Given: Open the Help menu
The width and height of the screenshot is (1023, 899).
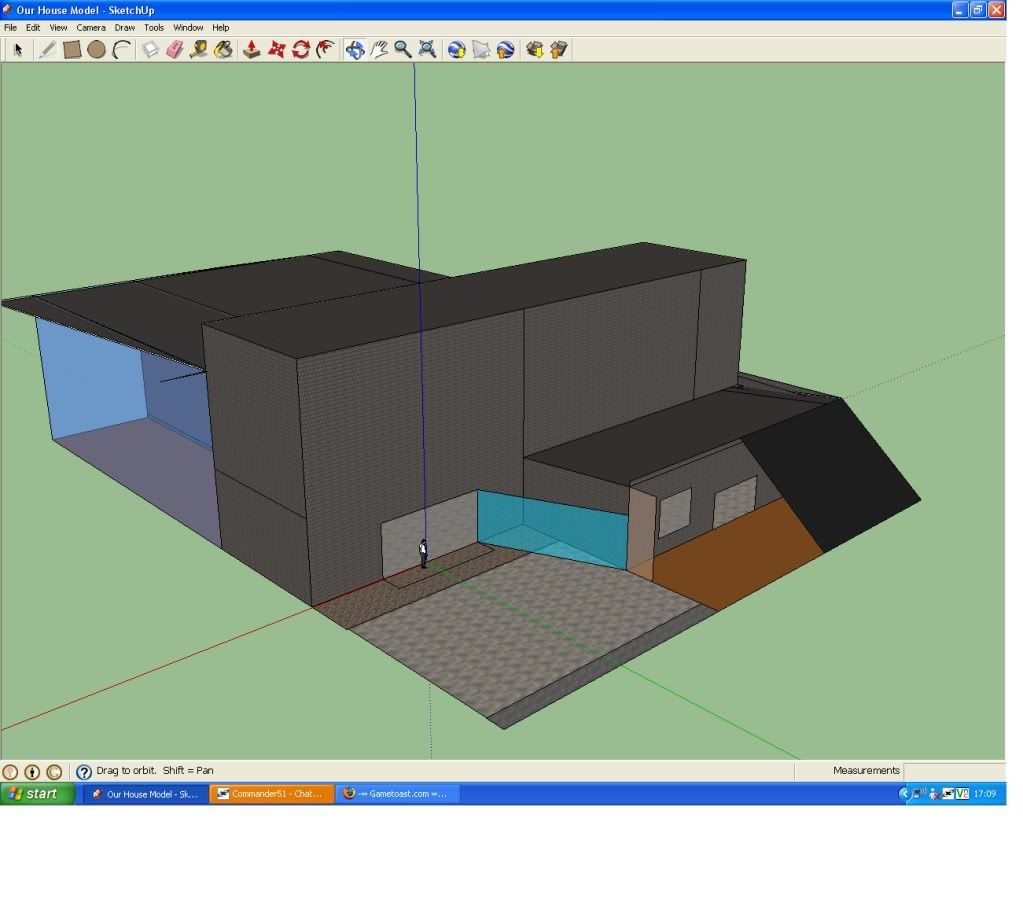Looking at the screenshot, I should (x=221, y=27).
